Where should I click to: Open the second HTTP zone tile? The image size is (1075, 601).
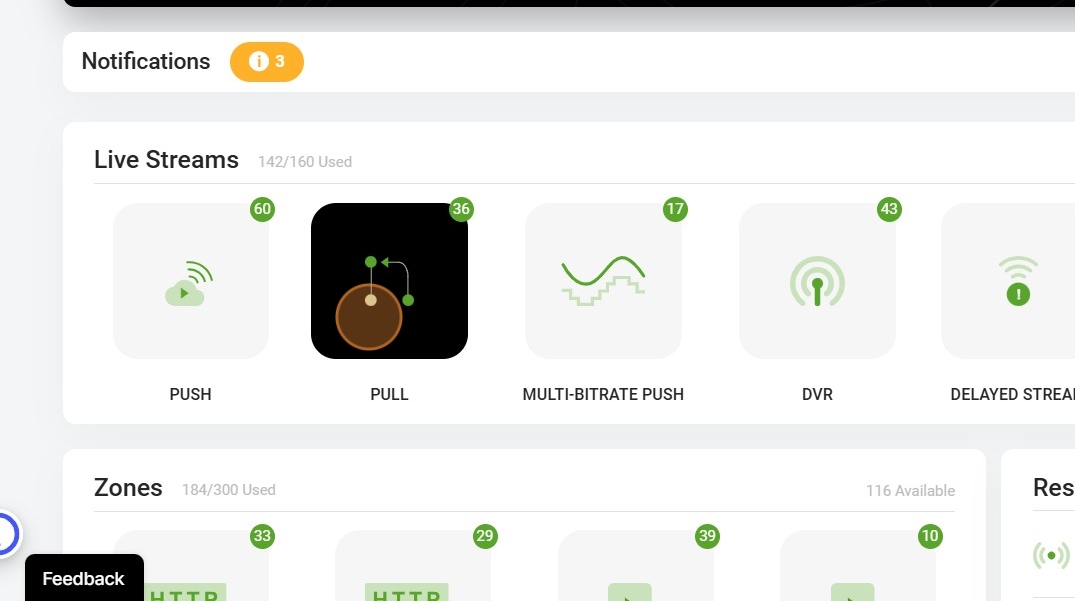(413, 565)
